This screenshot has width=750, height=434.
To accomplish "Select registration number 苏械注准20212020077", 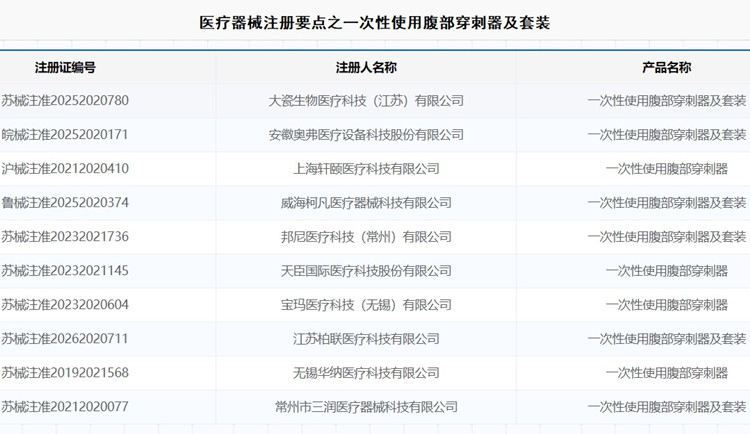I will pyautogui.click(x=65, y=406).
